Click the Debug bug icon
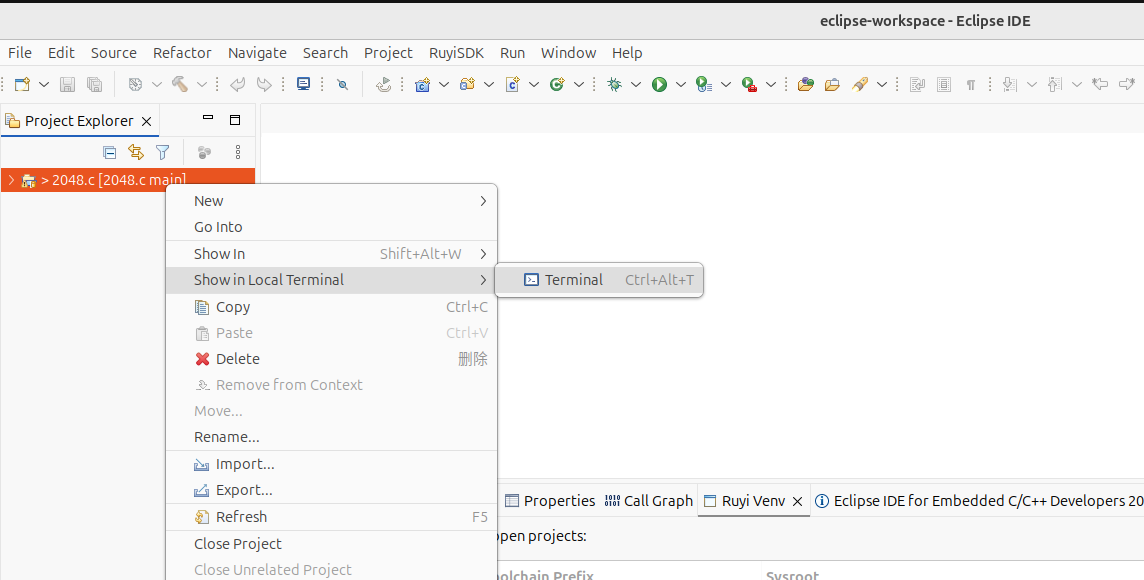The height and width of the screenshot is (580, 1144). pos(614,85)
